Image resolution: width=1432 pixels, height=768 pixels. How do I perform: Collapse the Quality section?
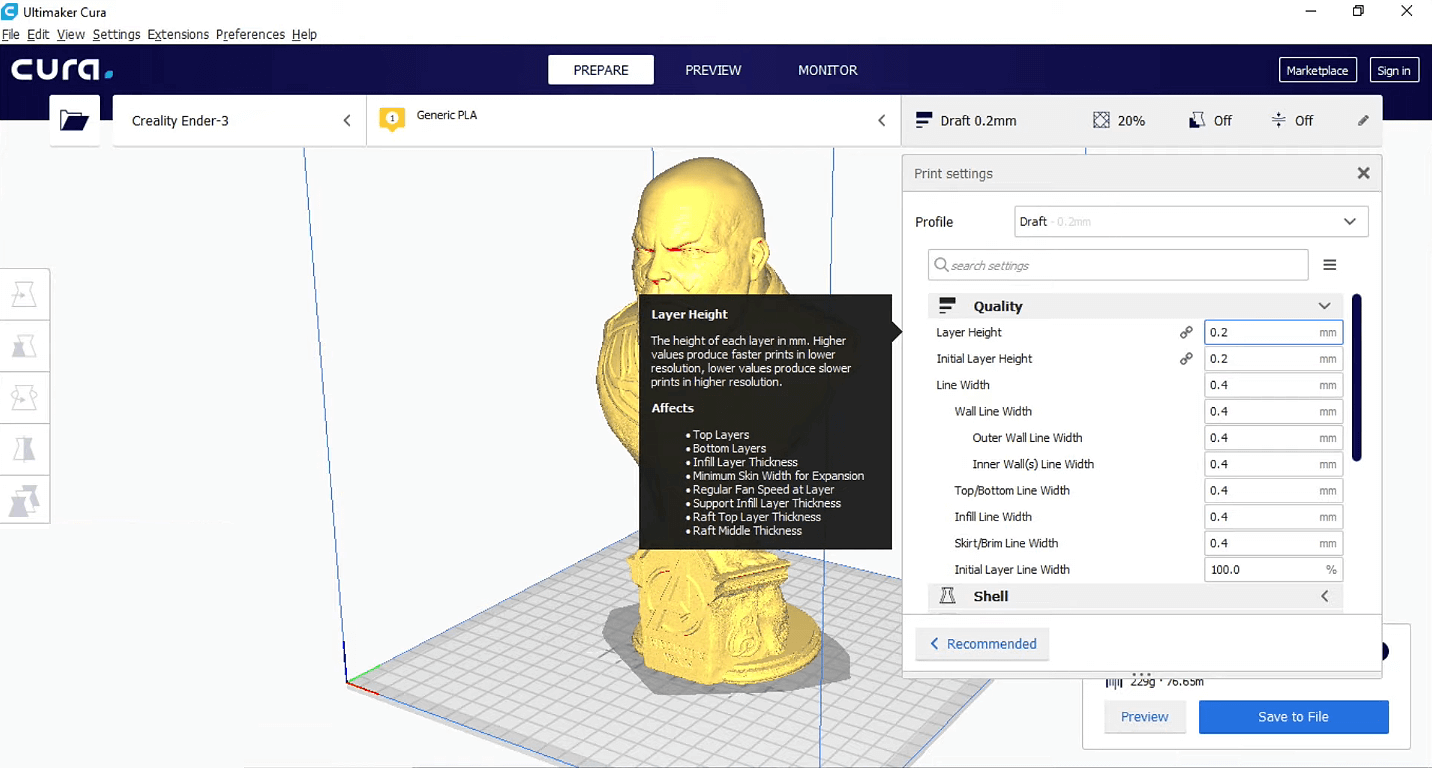point(1324,306)
